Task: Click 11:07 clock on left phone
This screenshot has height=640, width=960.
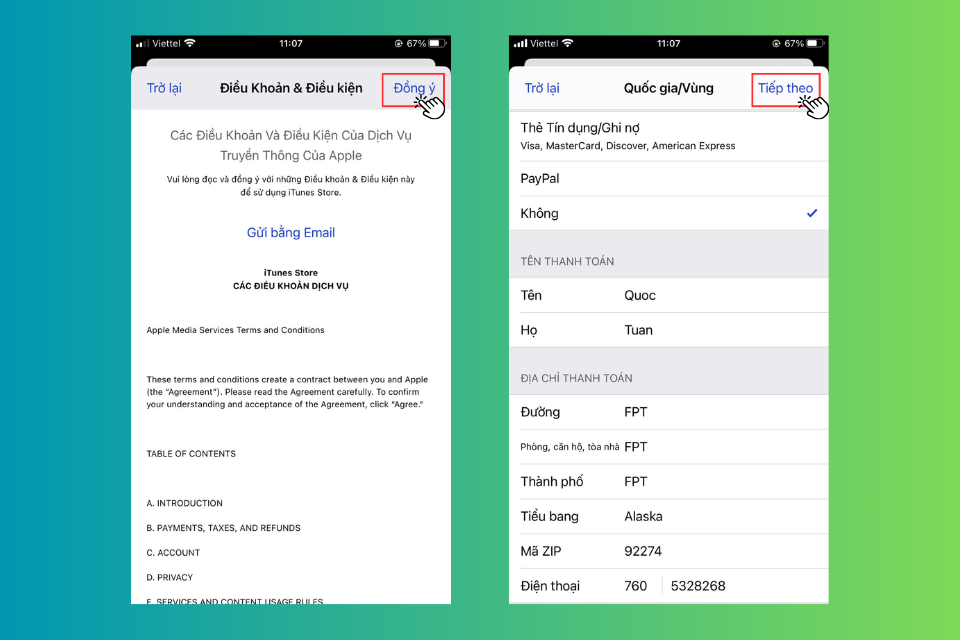Action: (x=291, y=43)
